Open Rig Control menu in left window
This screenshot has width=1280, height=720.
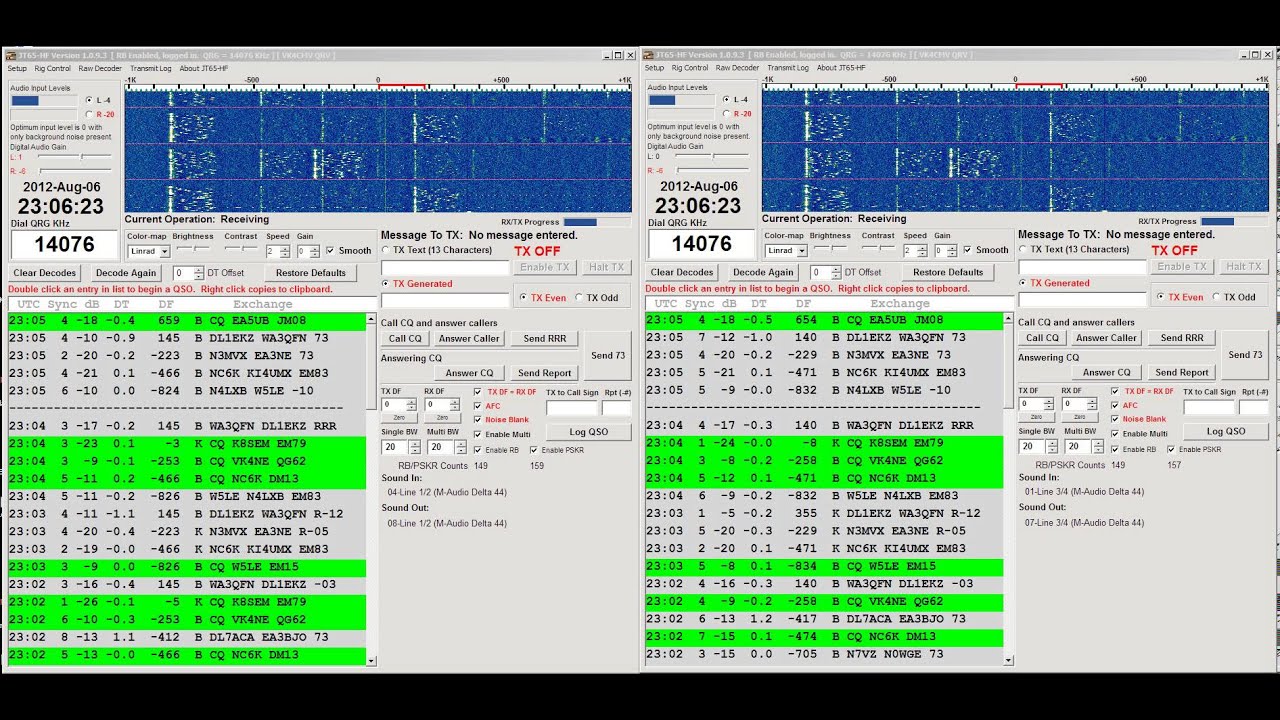pyautogui.click(x=52, y=68)
